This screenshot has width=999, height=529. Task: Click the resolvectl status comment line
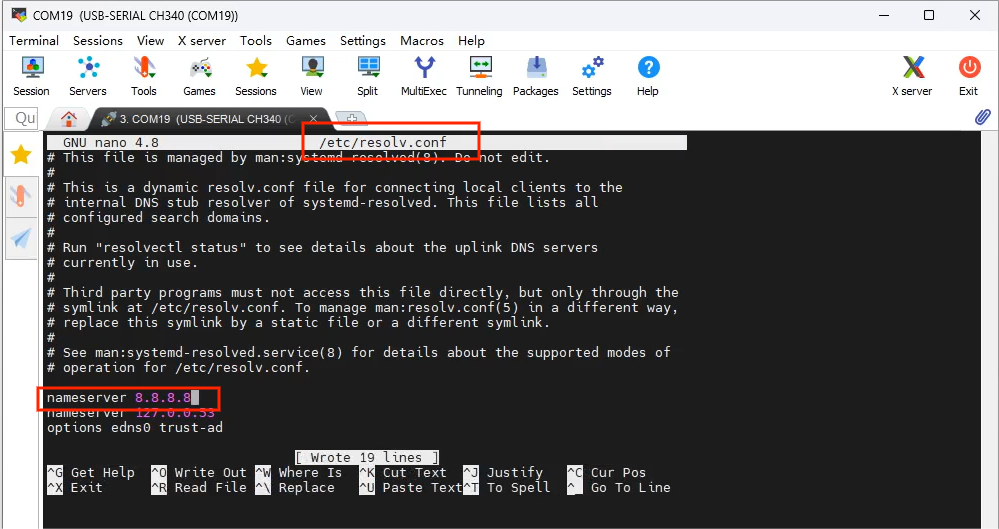point(322,247)
